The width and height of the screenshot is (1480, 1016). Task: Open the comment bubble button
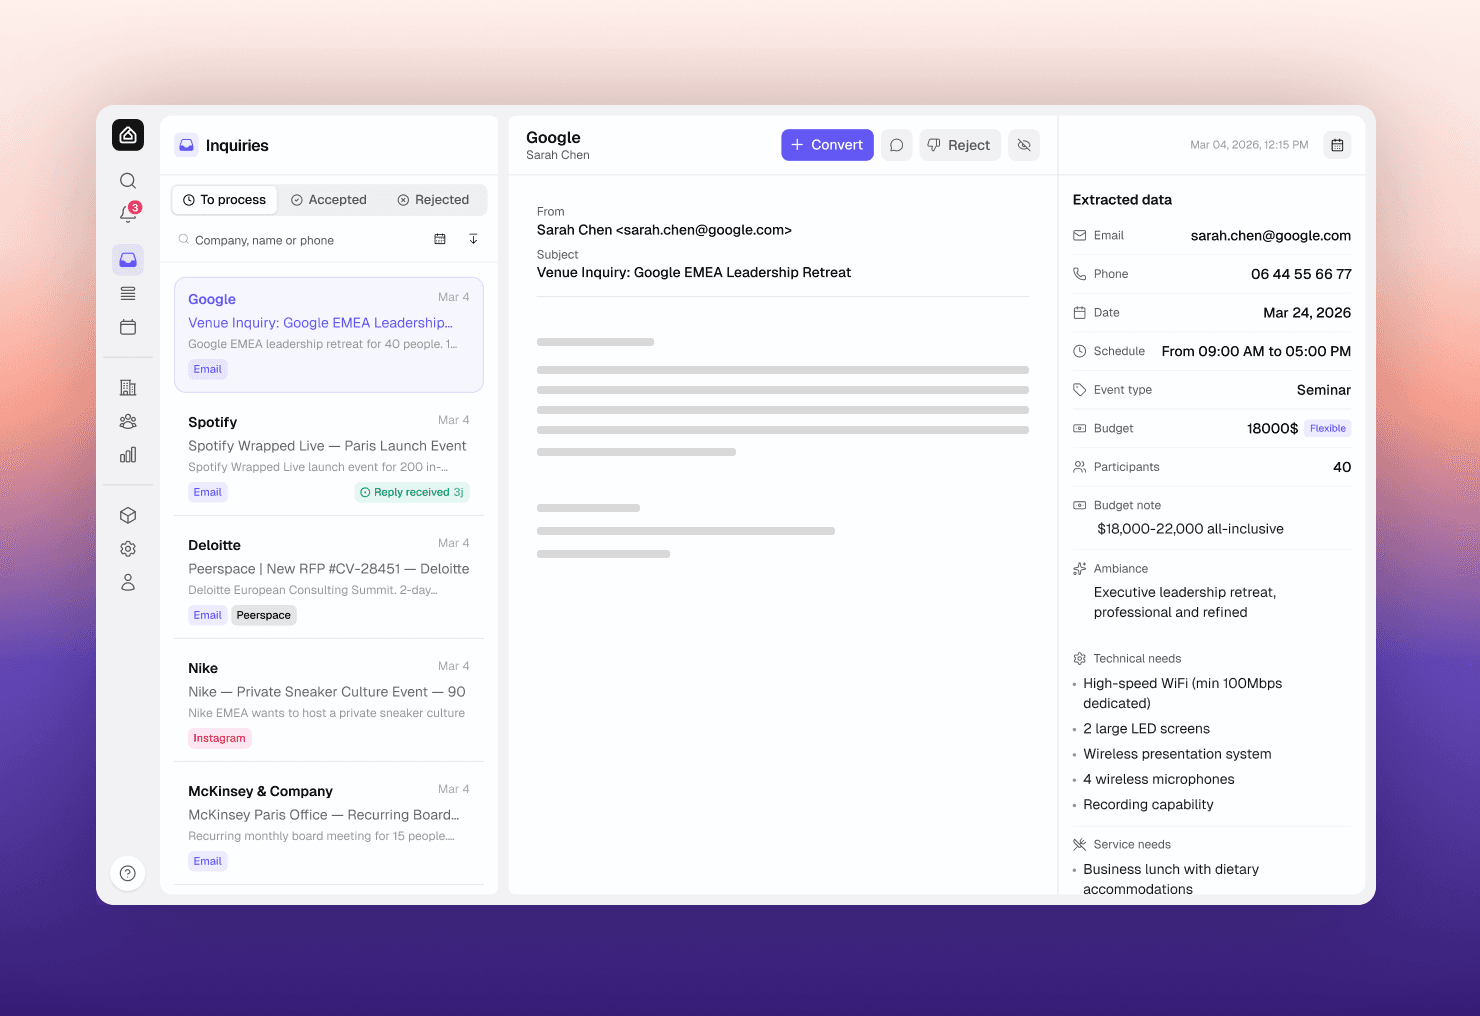[897, 145]
